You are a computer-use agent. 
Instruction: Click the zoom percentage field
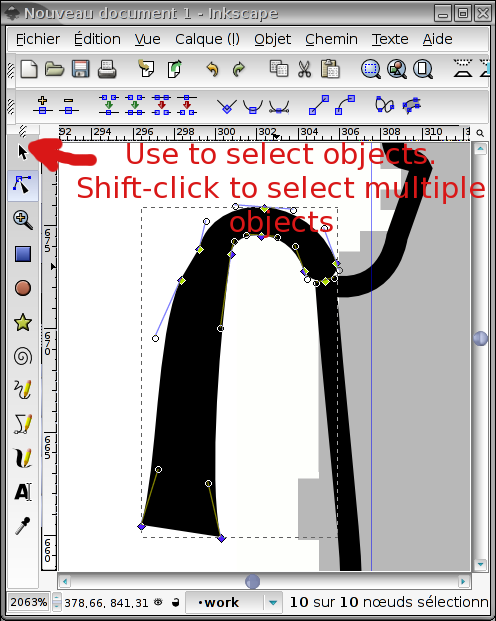point(29,602)
